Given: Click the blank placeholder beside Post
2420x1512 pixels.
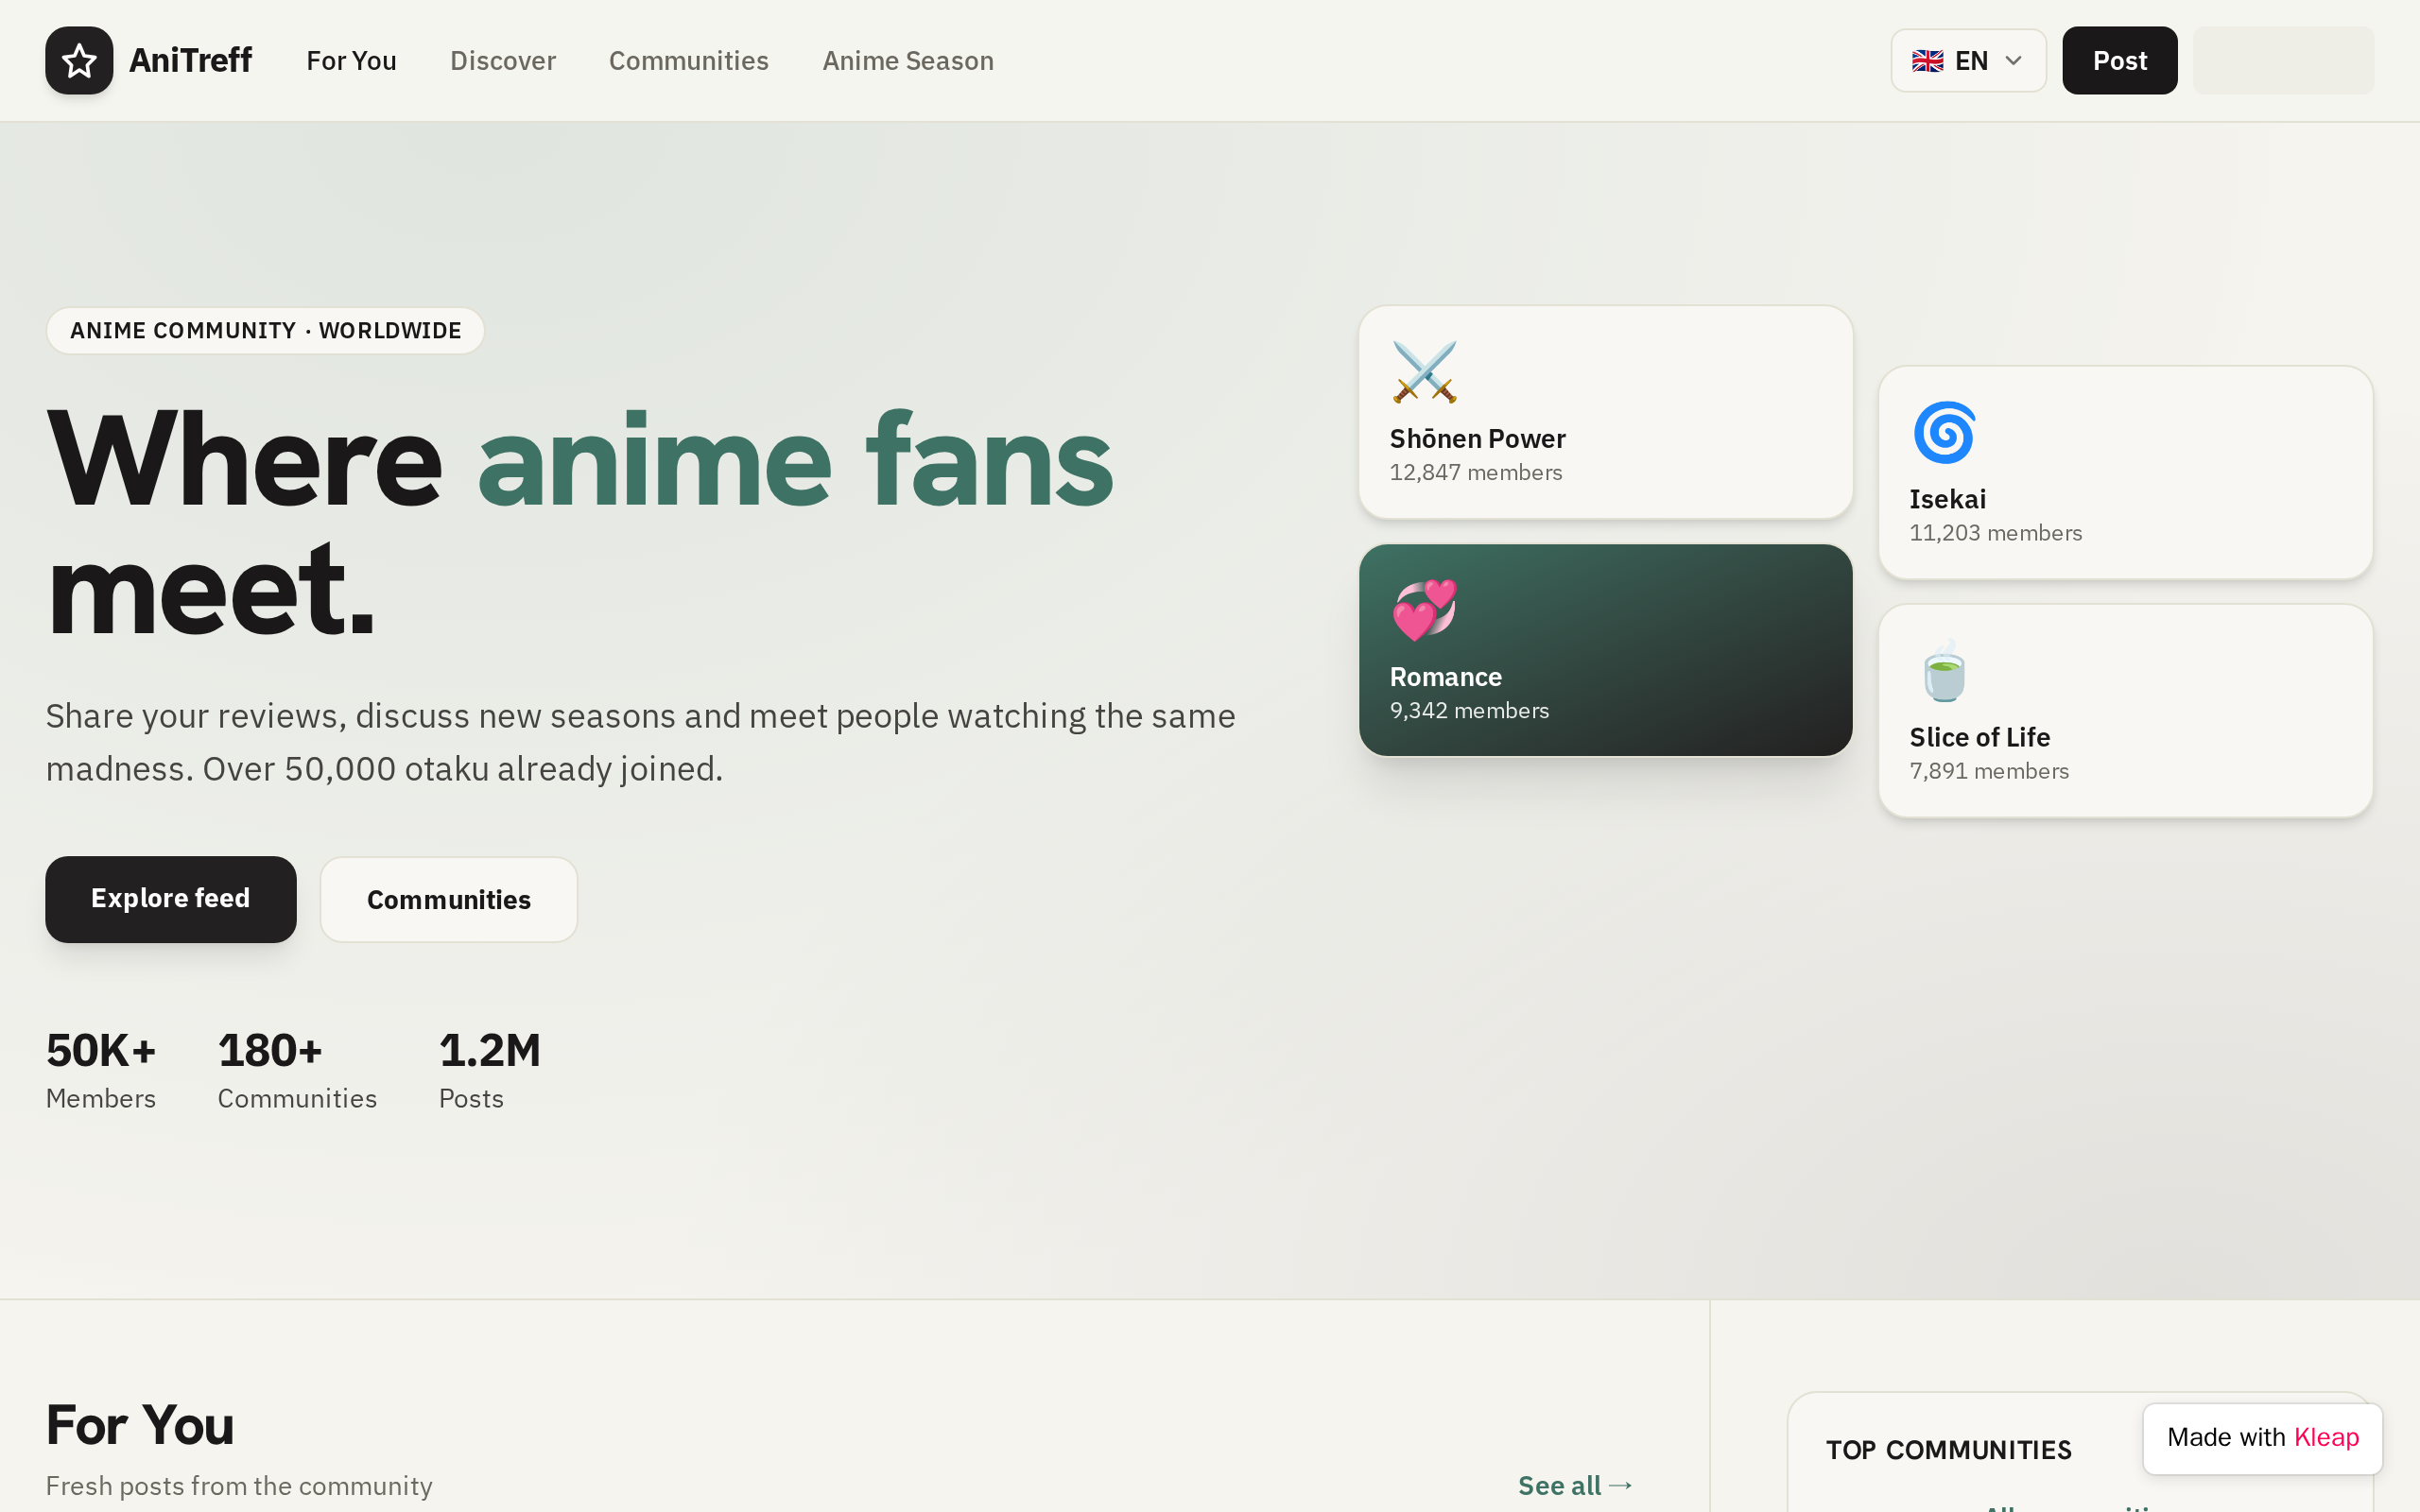Looking at the screenshot, I should pyautogui.click(x=2283, y=61).
